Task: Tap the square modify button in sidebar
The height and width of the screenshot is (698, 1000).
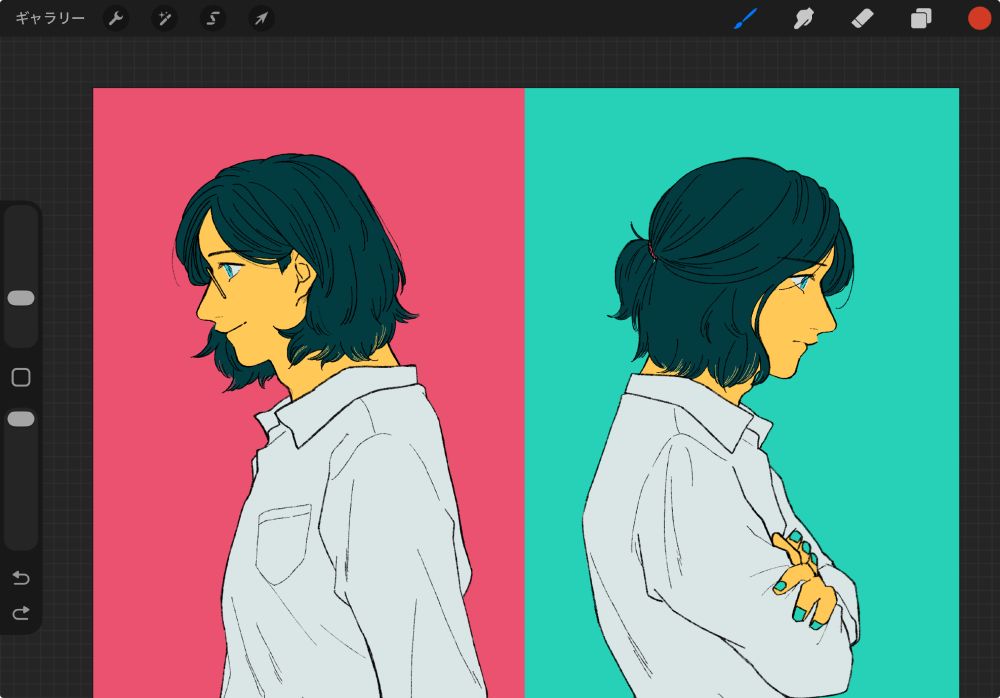Action: pyautogui.click(x=21, y=377)
